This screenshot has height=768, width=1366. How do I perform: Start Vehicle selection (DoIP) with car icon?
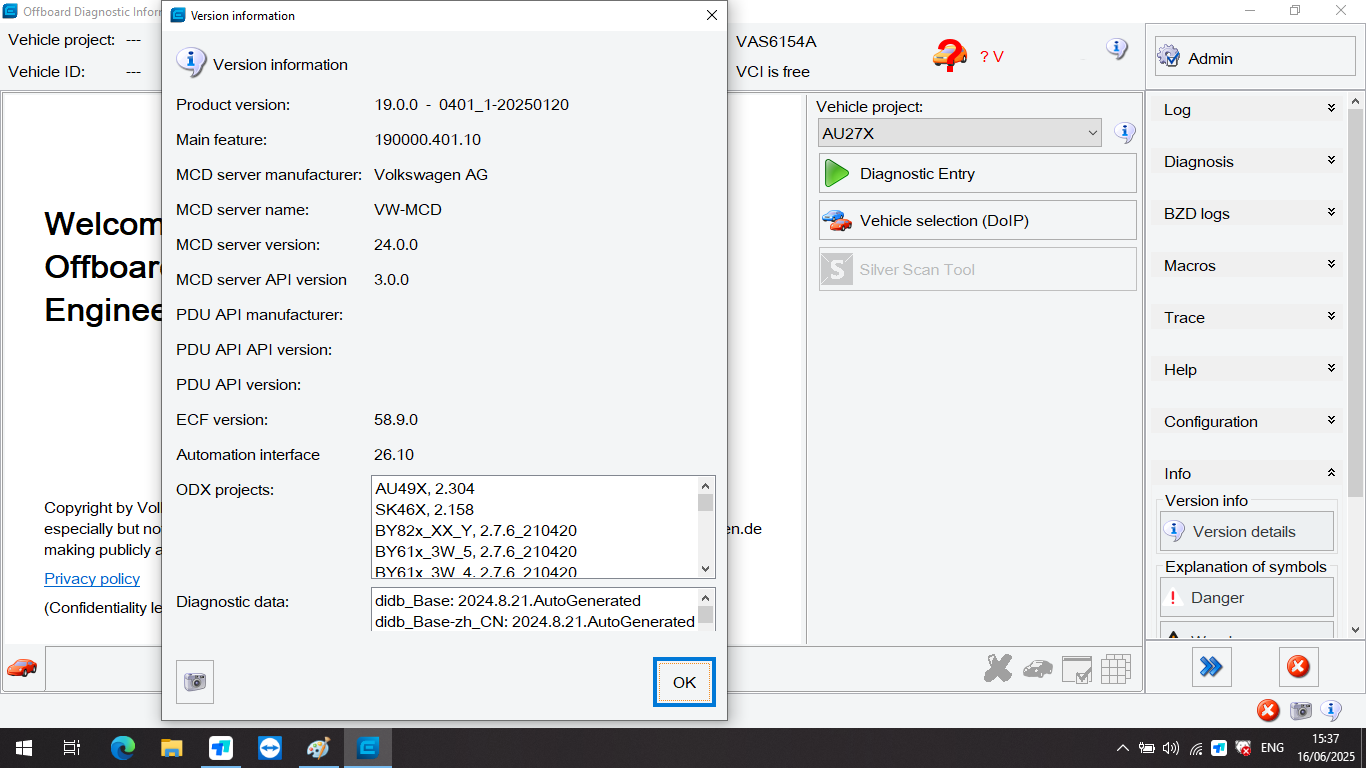tap(838, 220)
